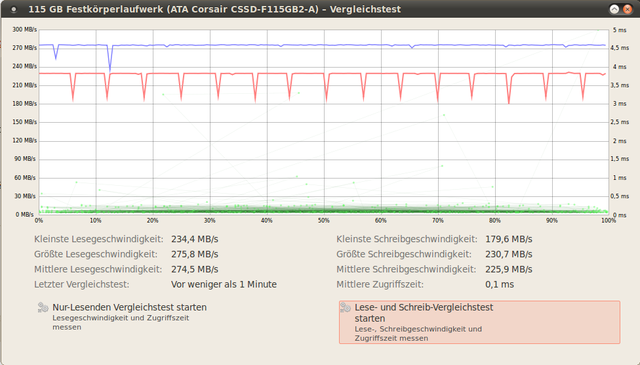Click the 300 MB/s axis label
Viewport: 640px width, 365px height.
coord(24,29)
